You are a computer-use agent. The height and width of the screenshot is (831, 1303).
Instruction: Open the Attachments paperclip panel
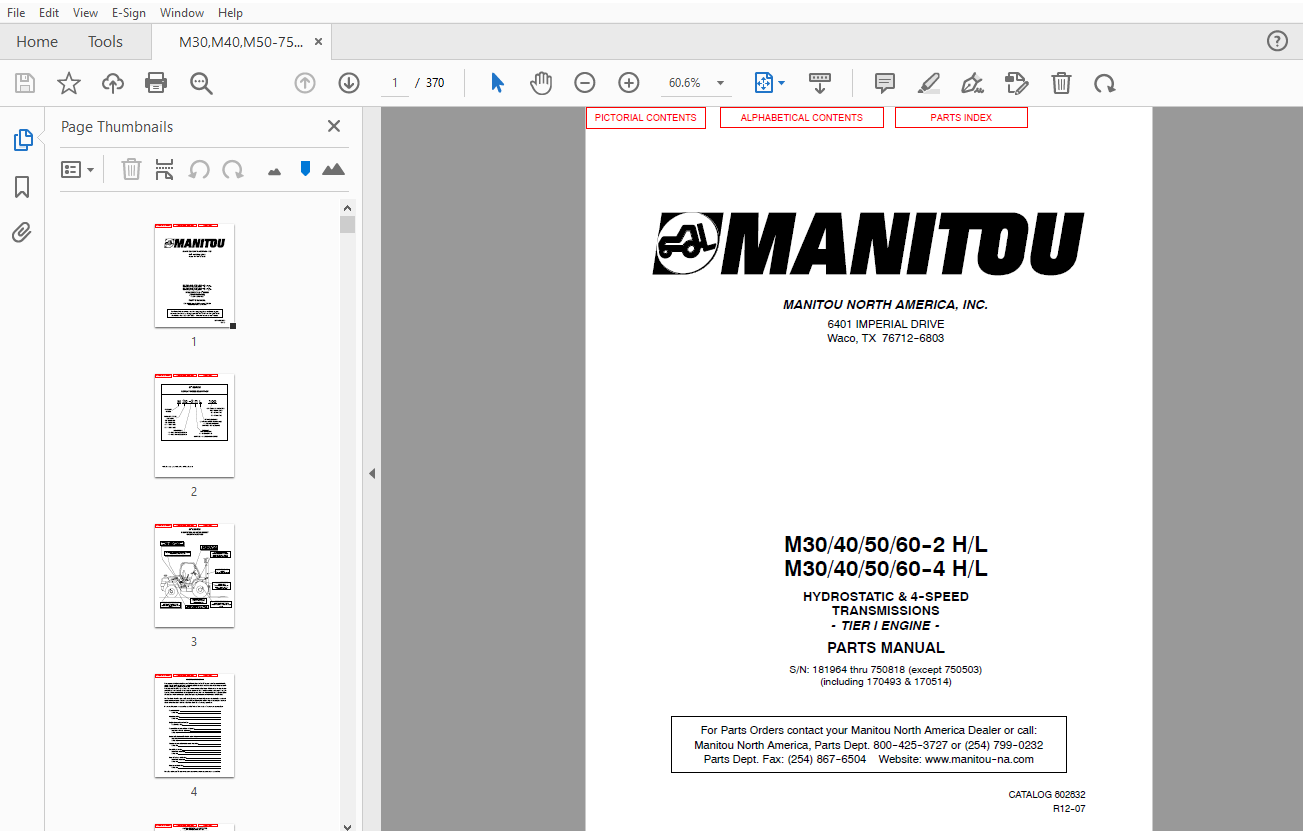point(22,233)
